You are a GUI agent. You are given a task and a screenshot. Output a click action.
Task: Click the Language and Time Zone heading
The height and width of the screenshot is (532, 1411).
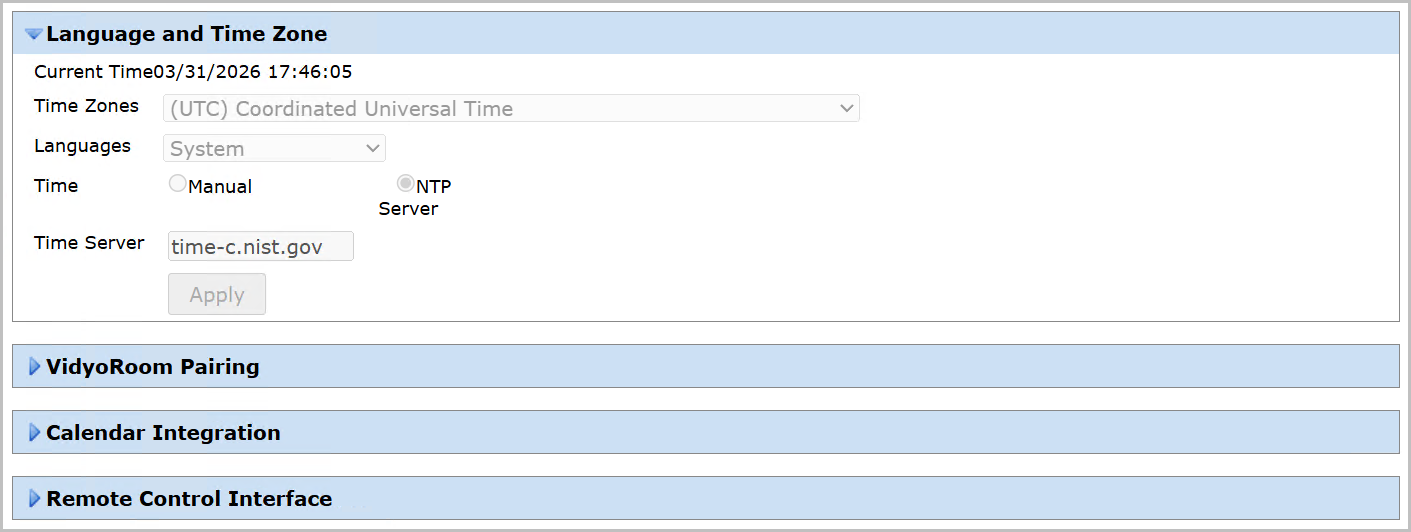click(x=187, y=34)
